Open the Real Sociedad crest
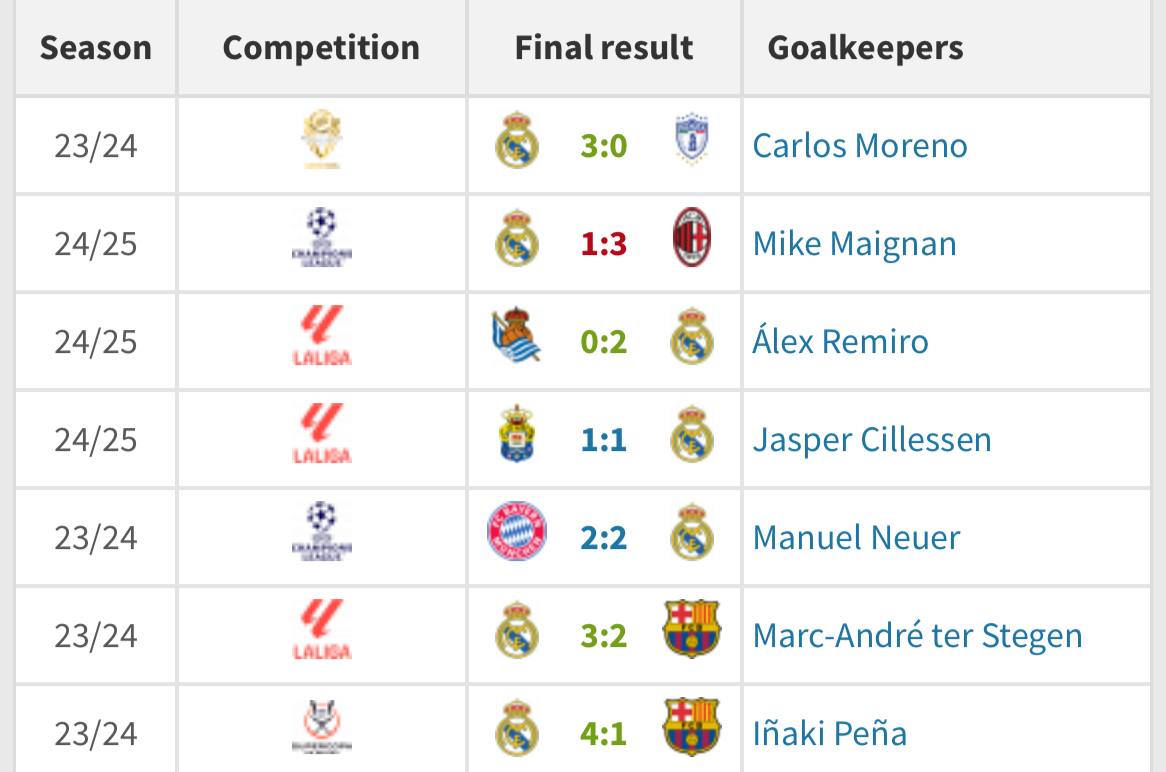 point(516,335)
